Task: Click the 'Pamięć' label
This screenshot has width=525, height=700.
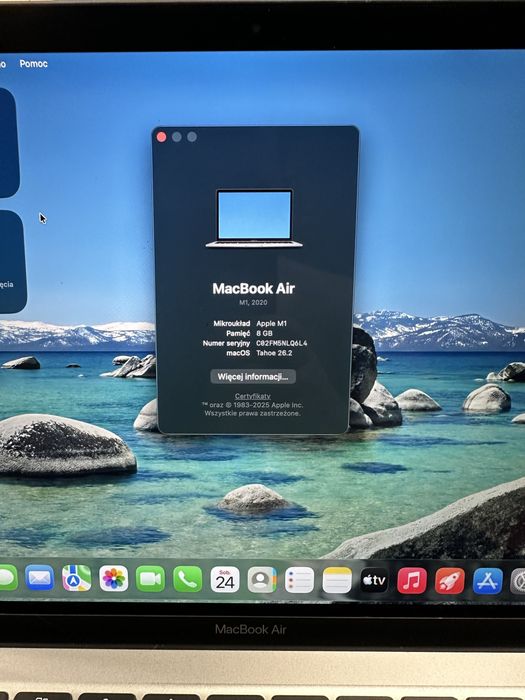Action: tap(238, 333)
